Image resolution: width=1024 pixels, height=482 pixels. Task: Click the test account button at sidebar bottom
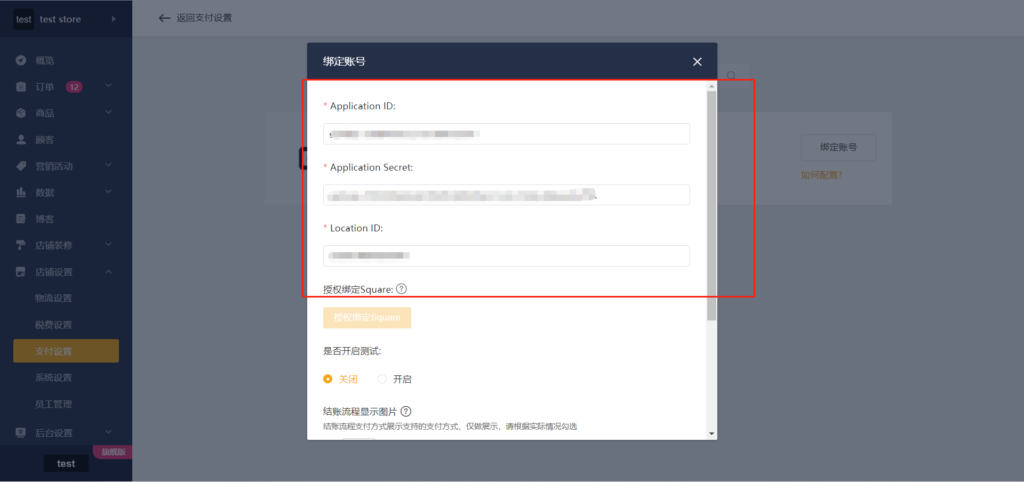point(66,464)
